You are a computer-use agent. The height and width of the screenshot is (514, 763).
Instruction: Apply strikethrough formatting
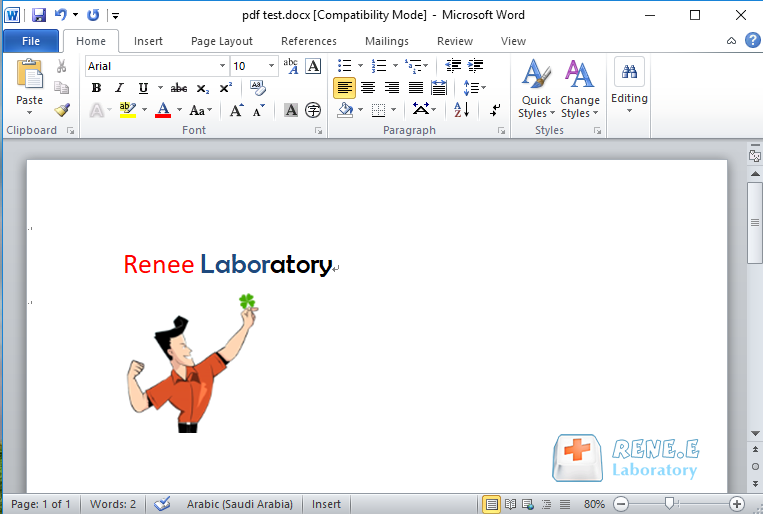[x=179, y=88]
